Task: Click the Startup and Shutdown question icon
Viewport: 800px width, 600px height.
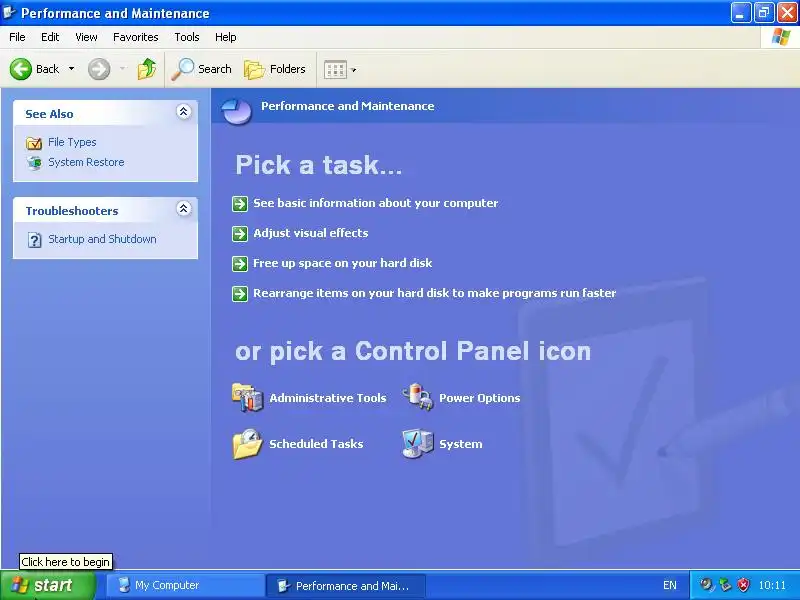Action: pos(34,240)
